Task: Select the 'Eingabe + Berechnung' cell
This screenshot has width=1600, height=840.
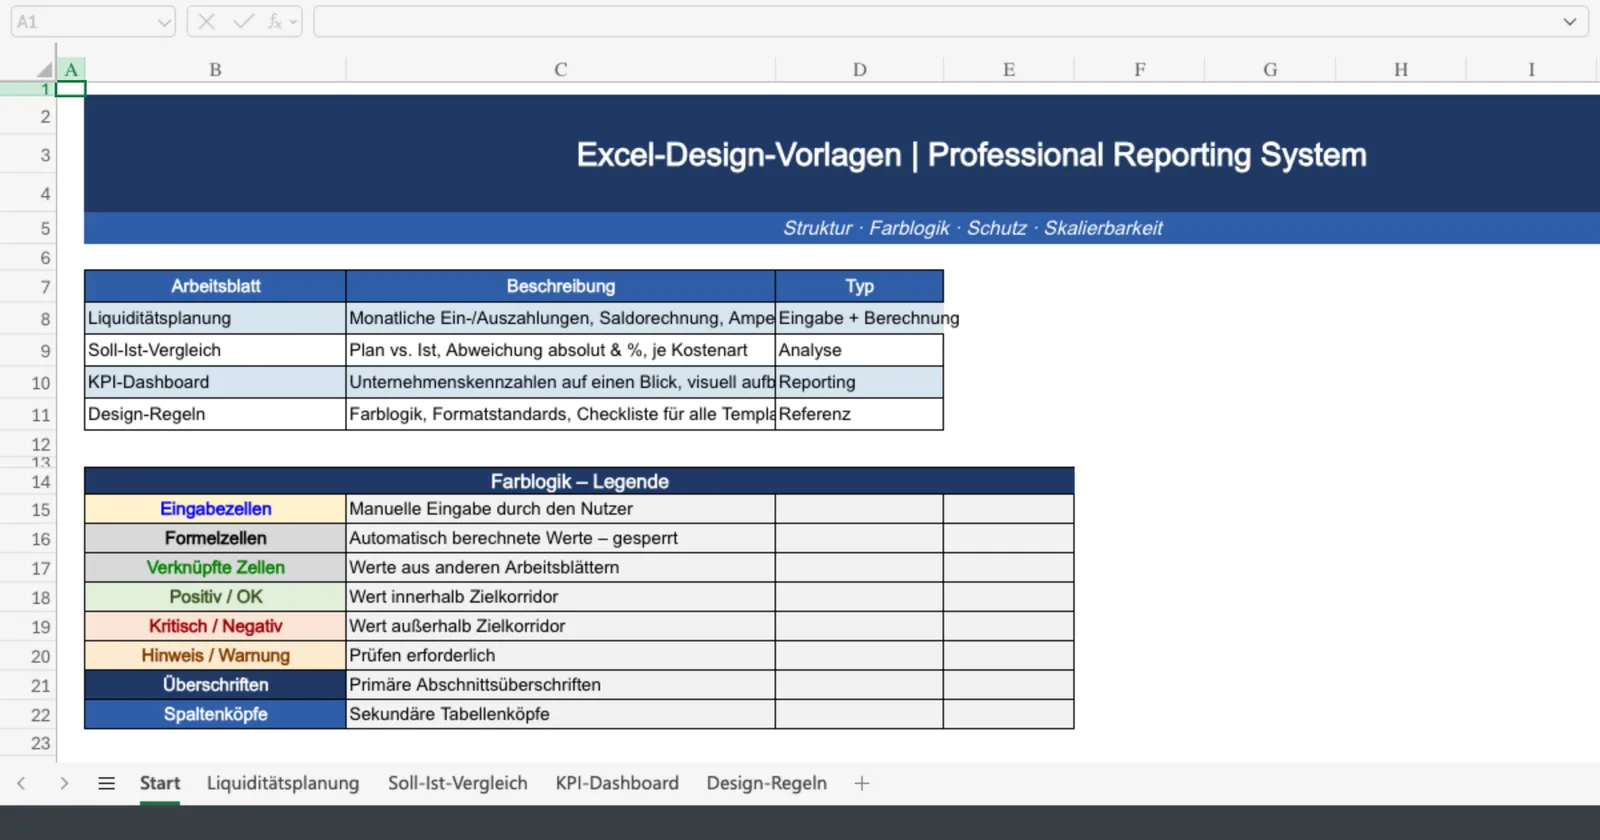Action: 859,318
